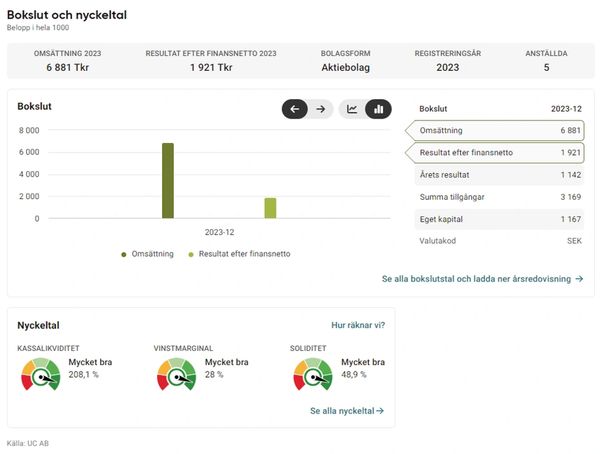
Task: Click the light green Resultat bar
Action: (x=270, y=208)
